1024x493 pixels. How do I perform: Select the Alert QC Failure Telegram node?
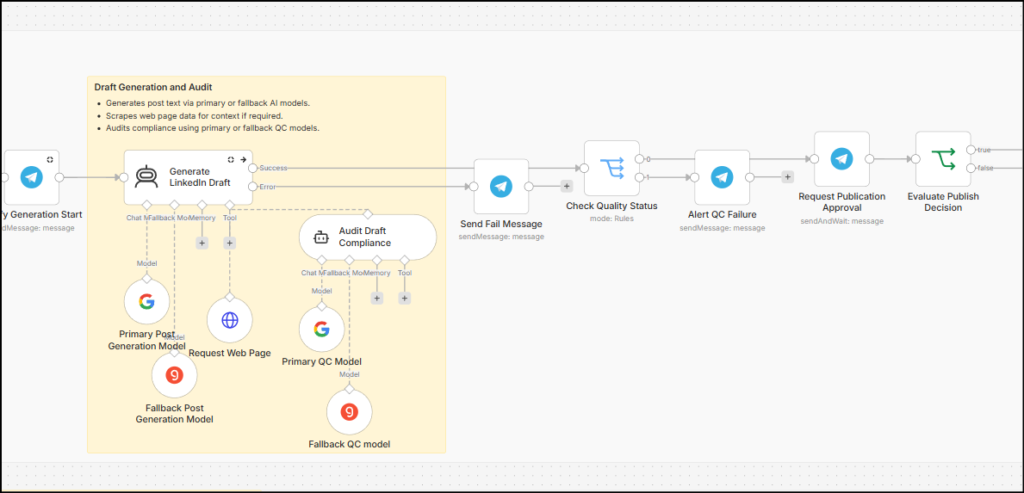(x=722, y=177)
